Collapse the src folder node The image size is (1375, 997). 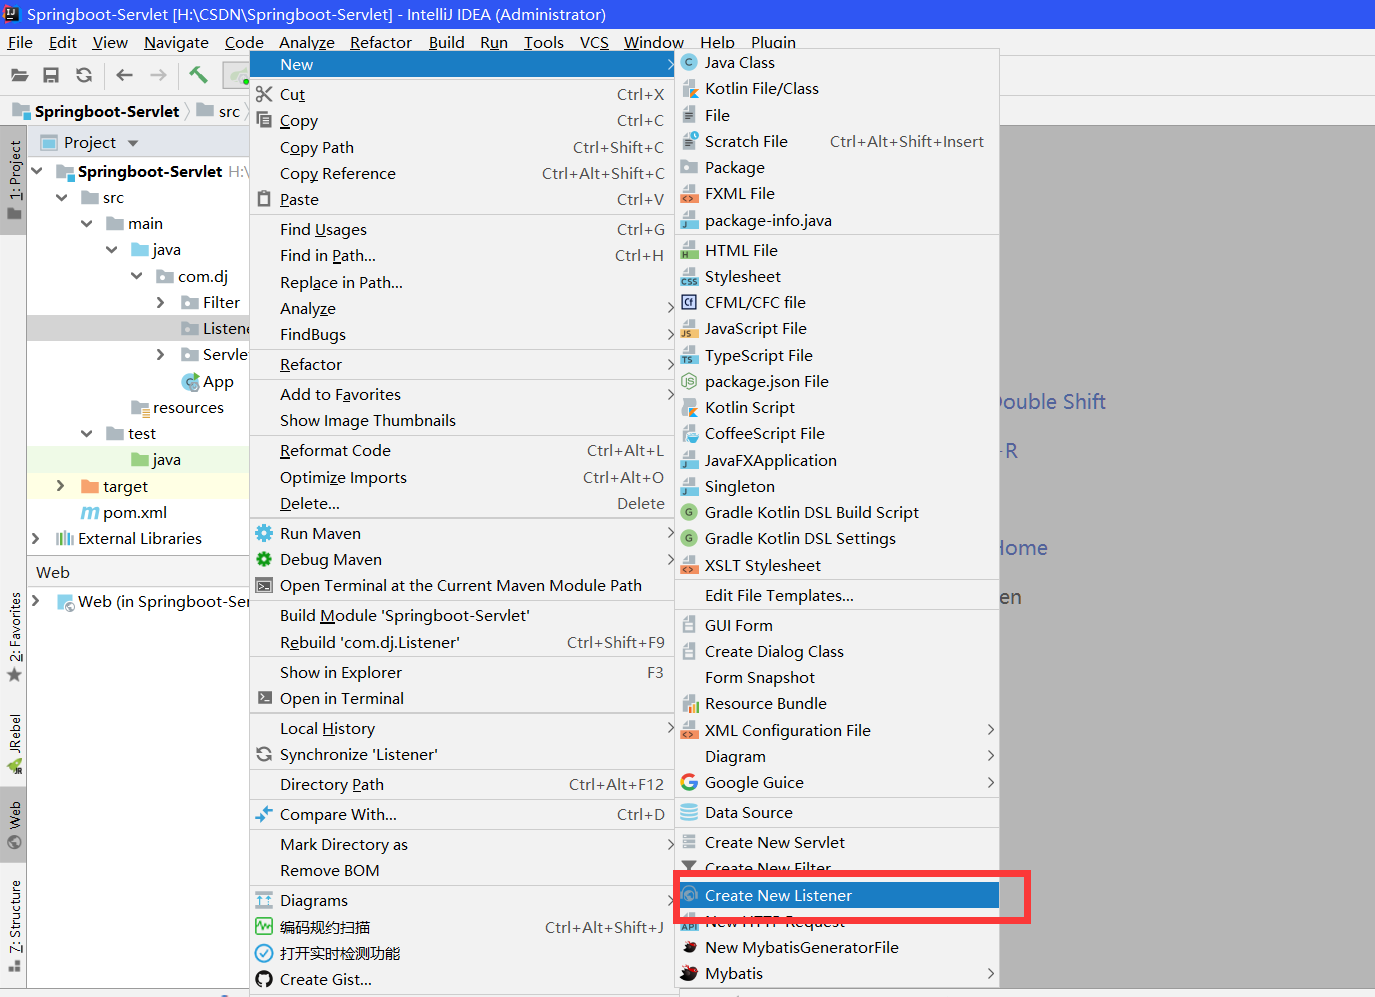62,197
